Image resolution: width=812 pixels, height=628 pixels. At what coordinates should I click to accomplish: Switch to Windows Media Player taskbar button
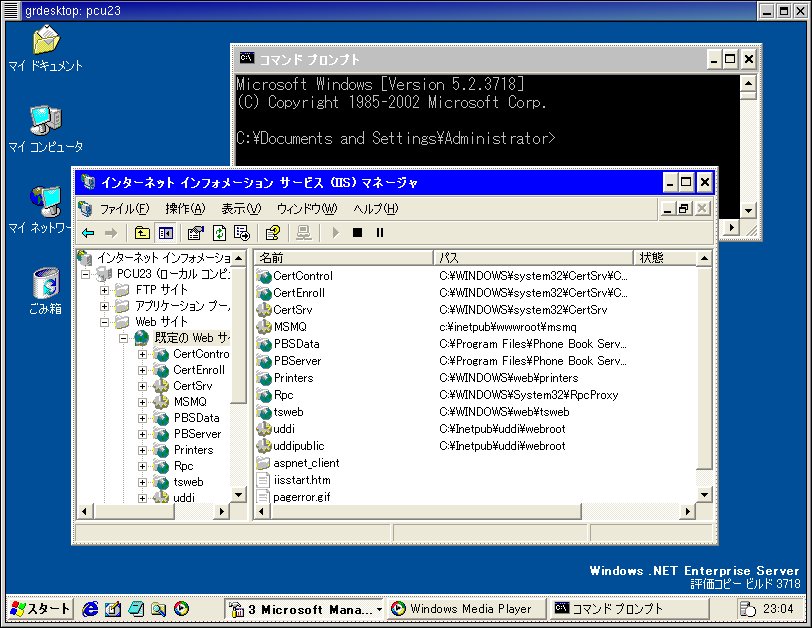467,609
